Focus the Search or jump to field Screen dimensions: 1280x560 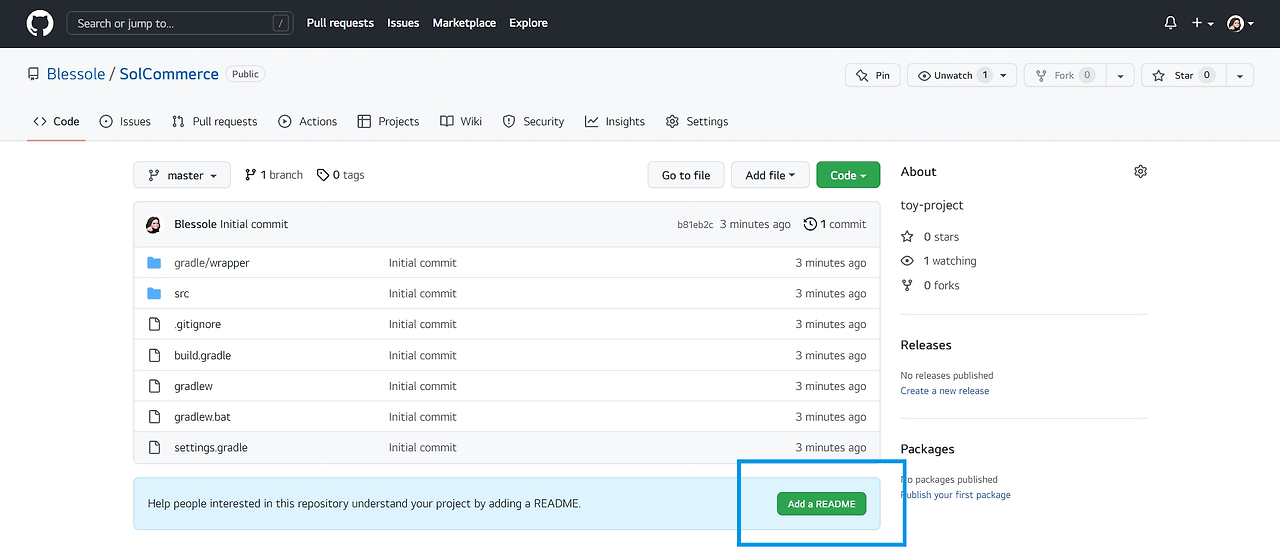(180, 23)
